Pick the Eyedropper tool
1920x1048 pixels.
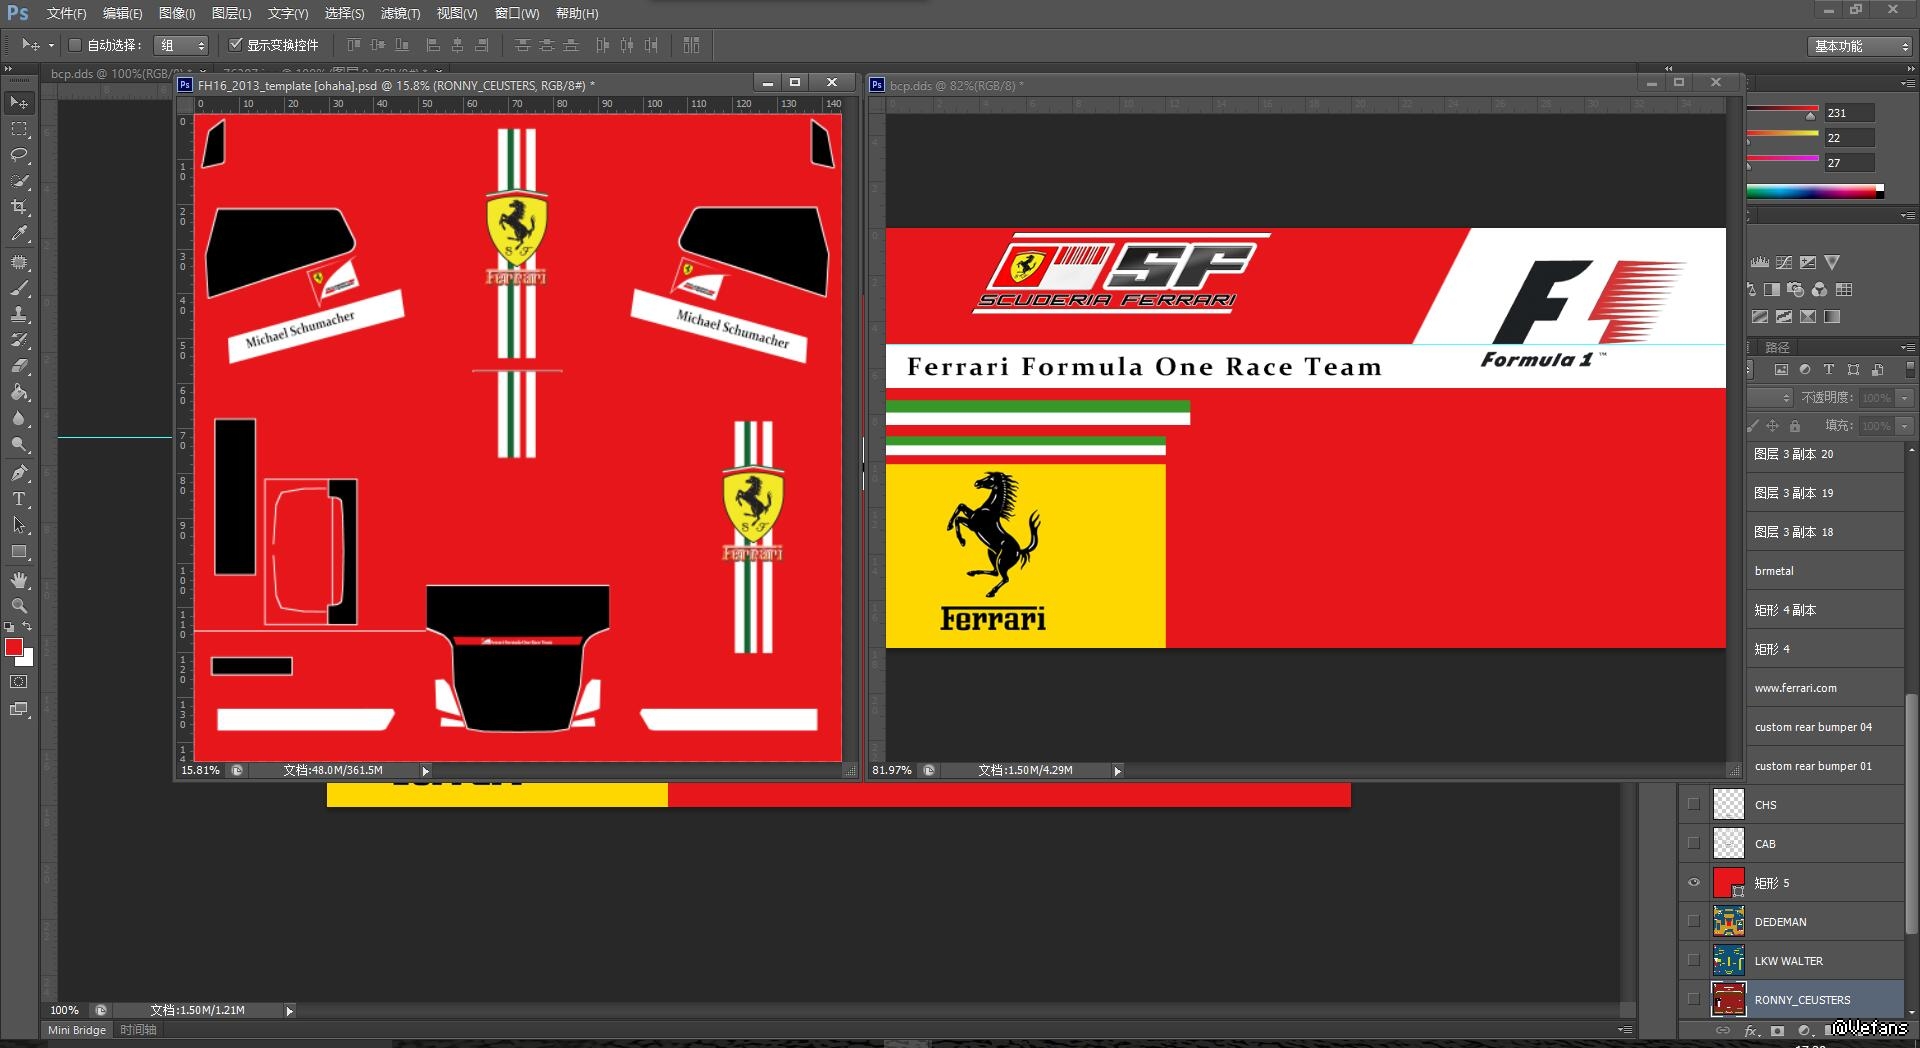click(x=19, y=234)
